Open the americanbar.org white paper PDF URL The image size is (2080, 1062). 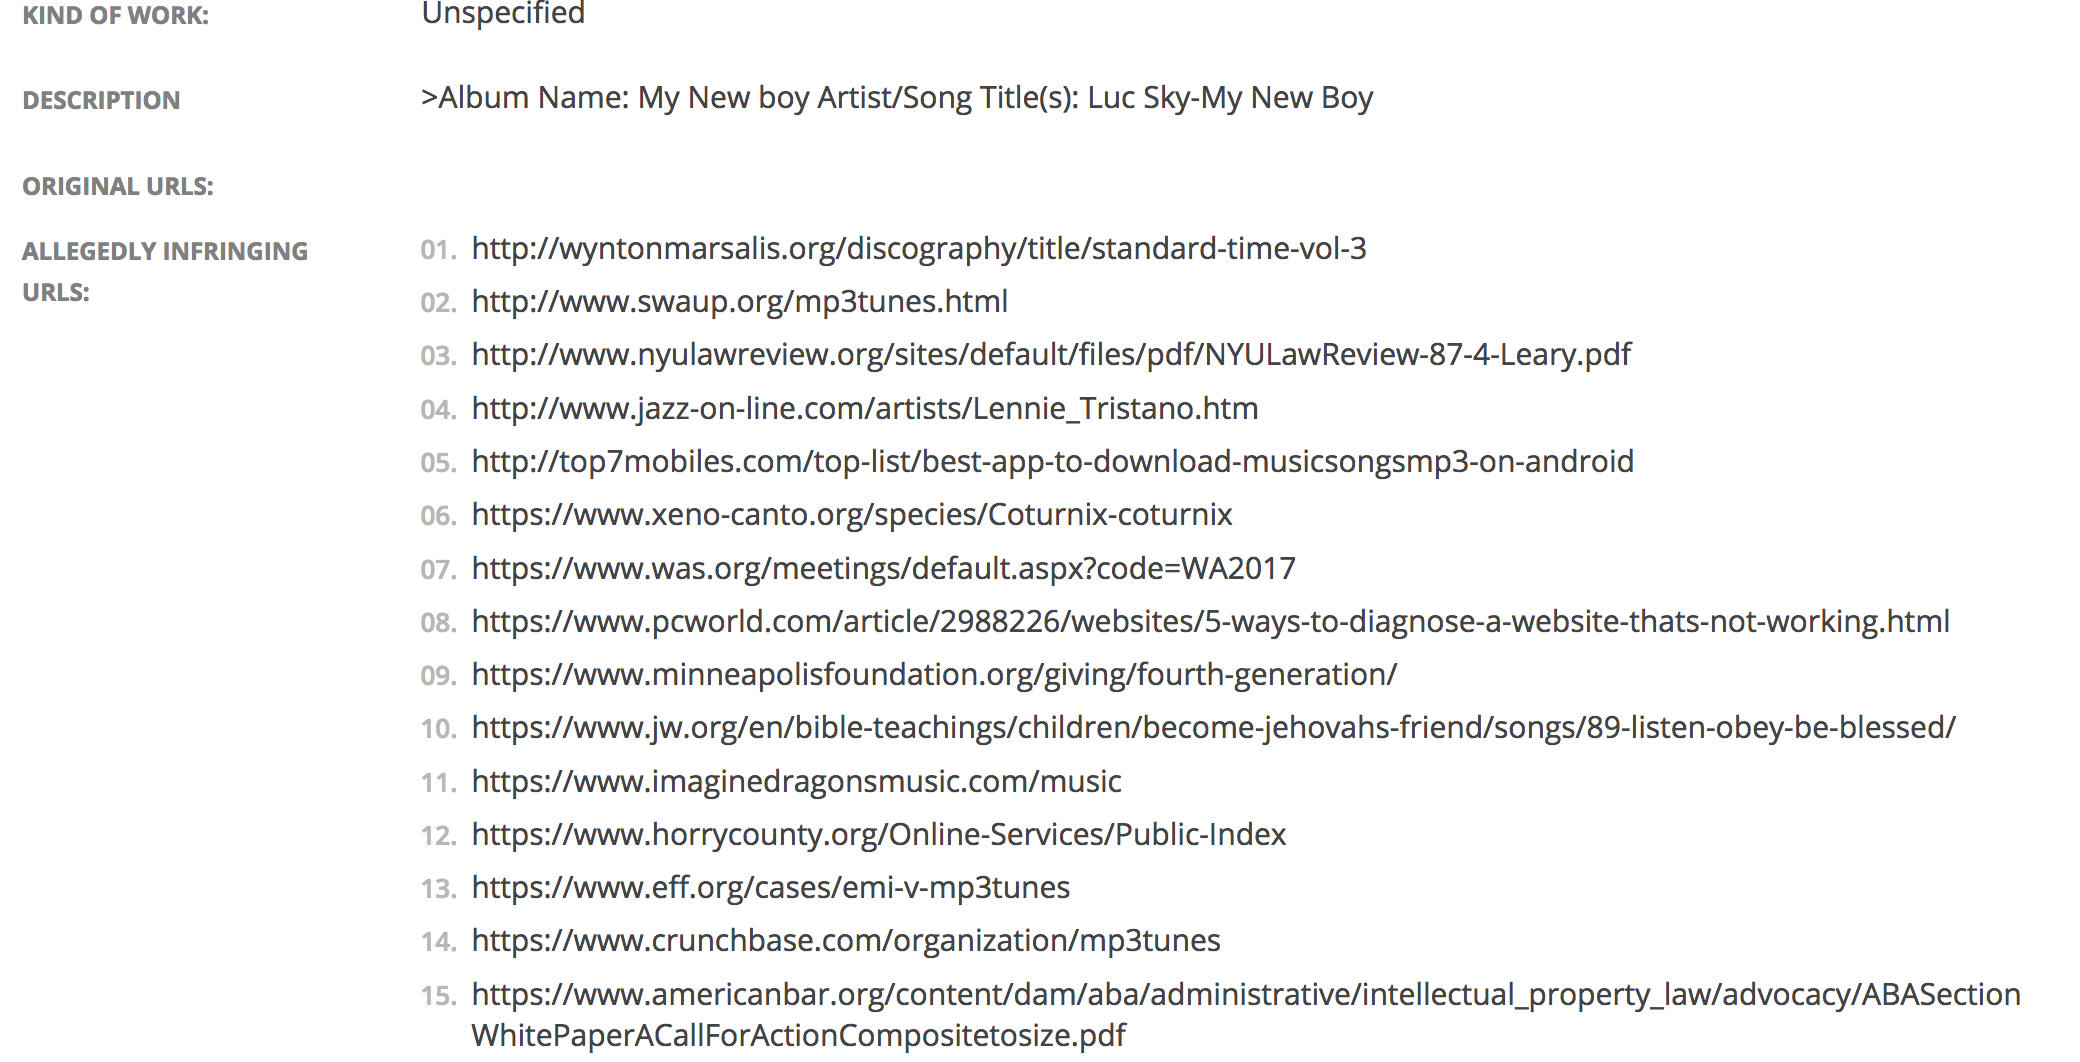(x=1246, y=1014)
